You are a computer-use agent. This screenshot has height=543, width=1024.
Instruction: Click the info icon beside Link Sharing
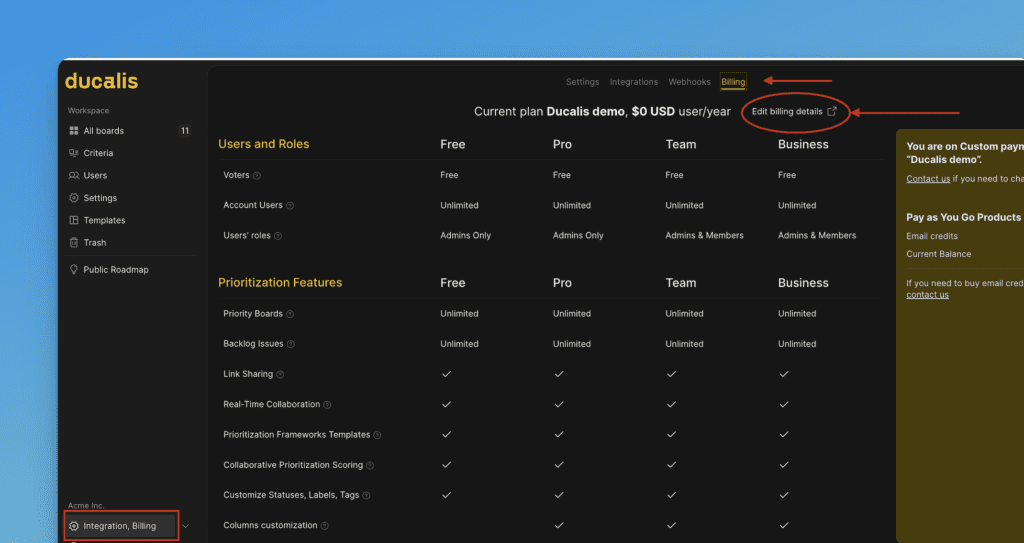(280, 375)
